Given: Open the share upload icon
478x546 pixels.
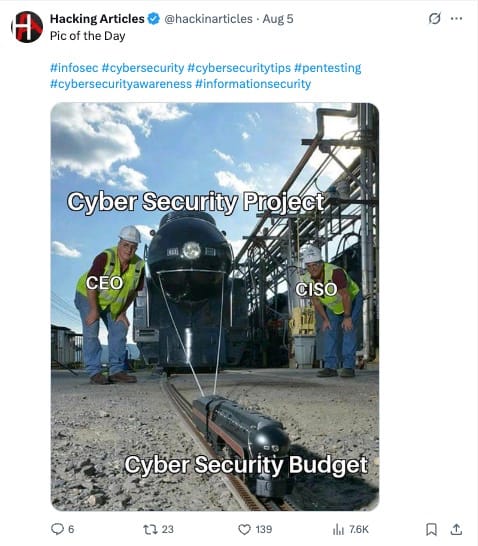Looking at the screenshot, I should coord(456,529).
